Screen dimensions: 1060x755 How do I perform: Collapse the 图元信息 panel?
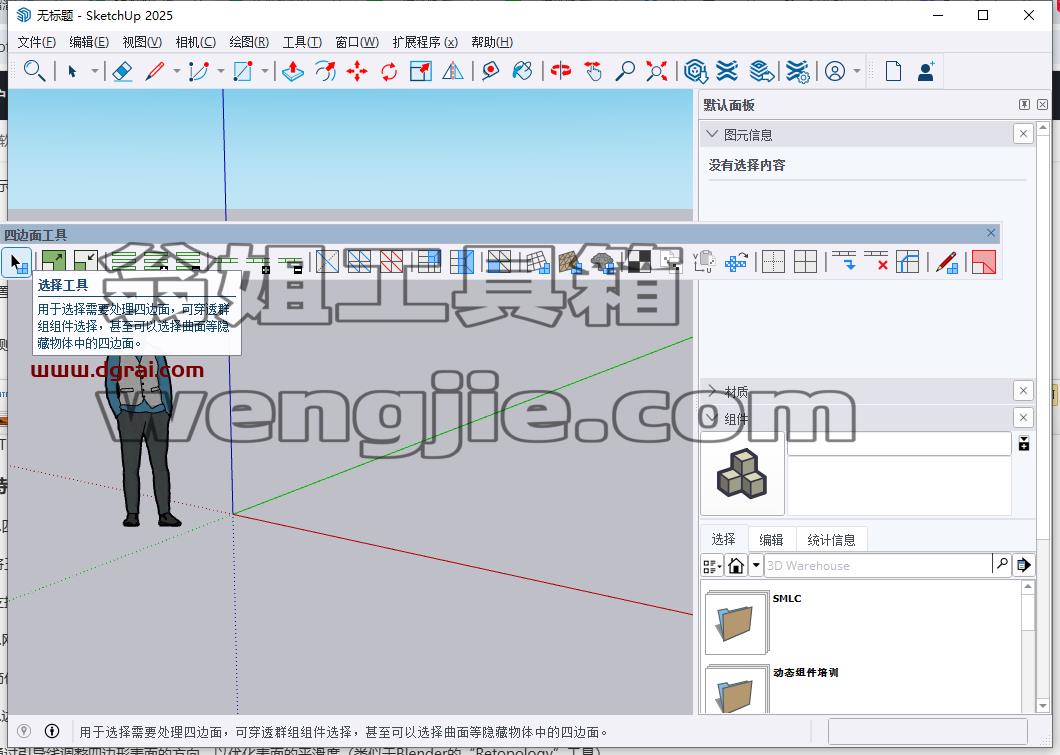tap(712, 134)
